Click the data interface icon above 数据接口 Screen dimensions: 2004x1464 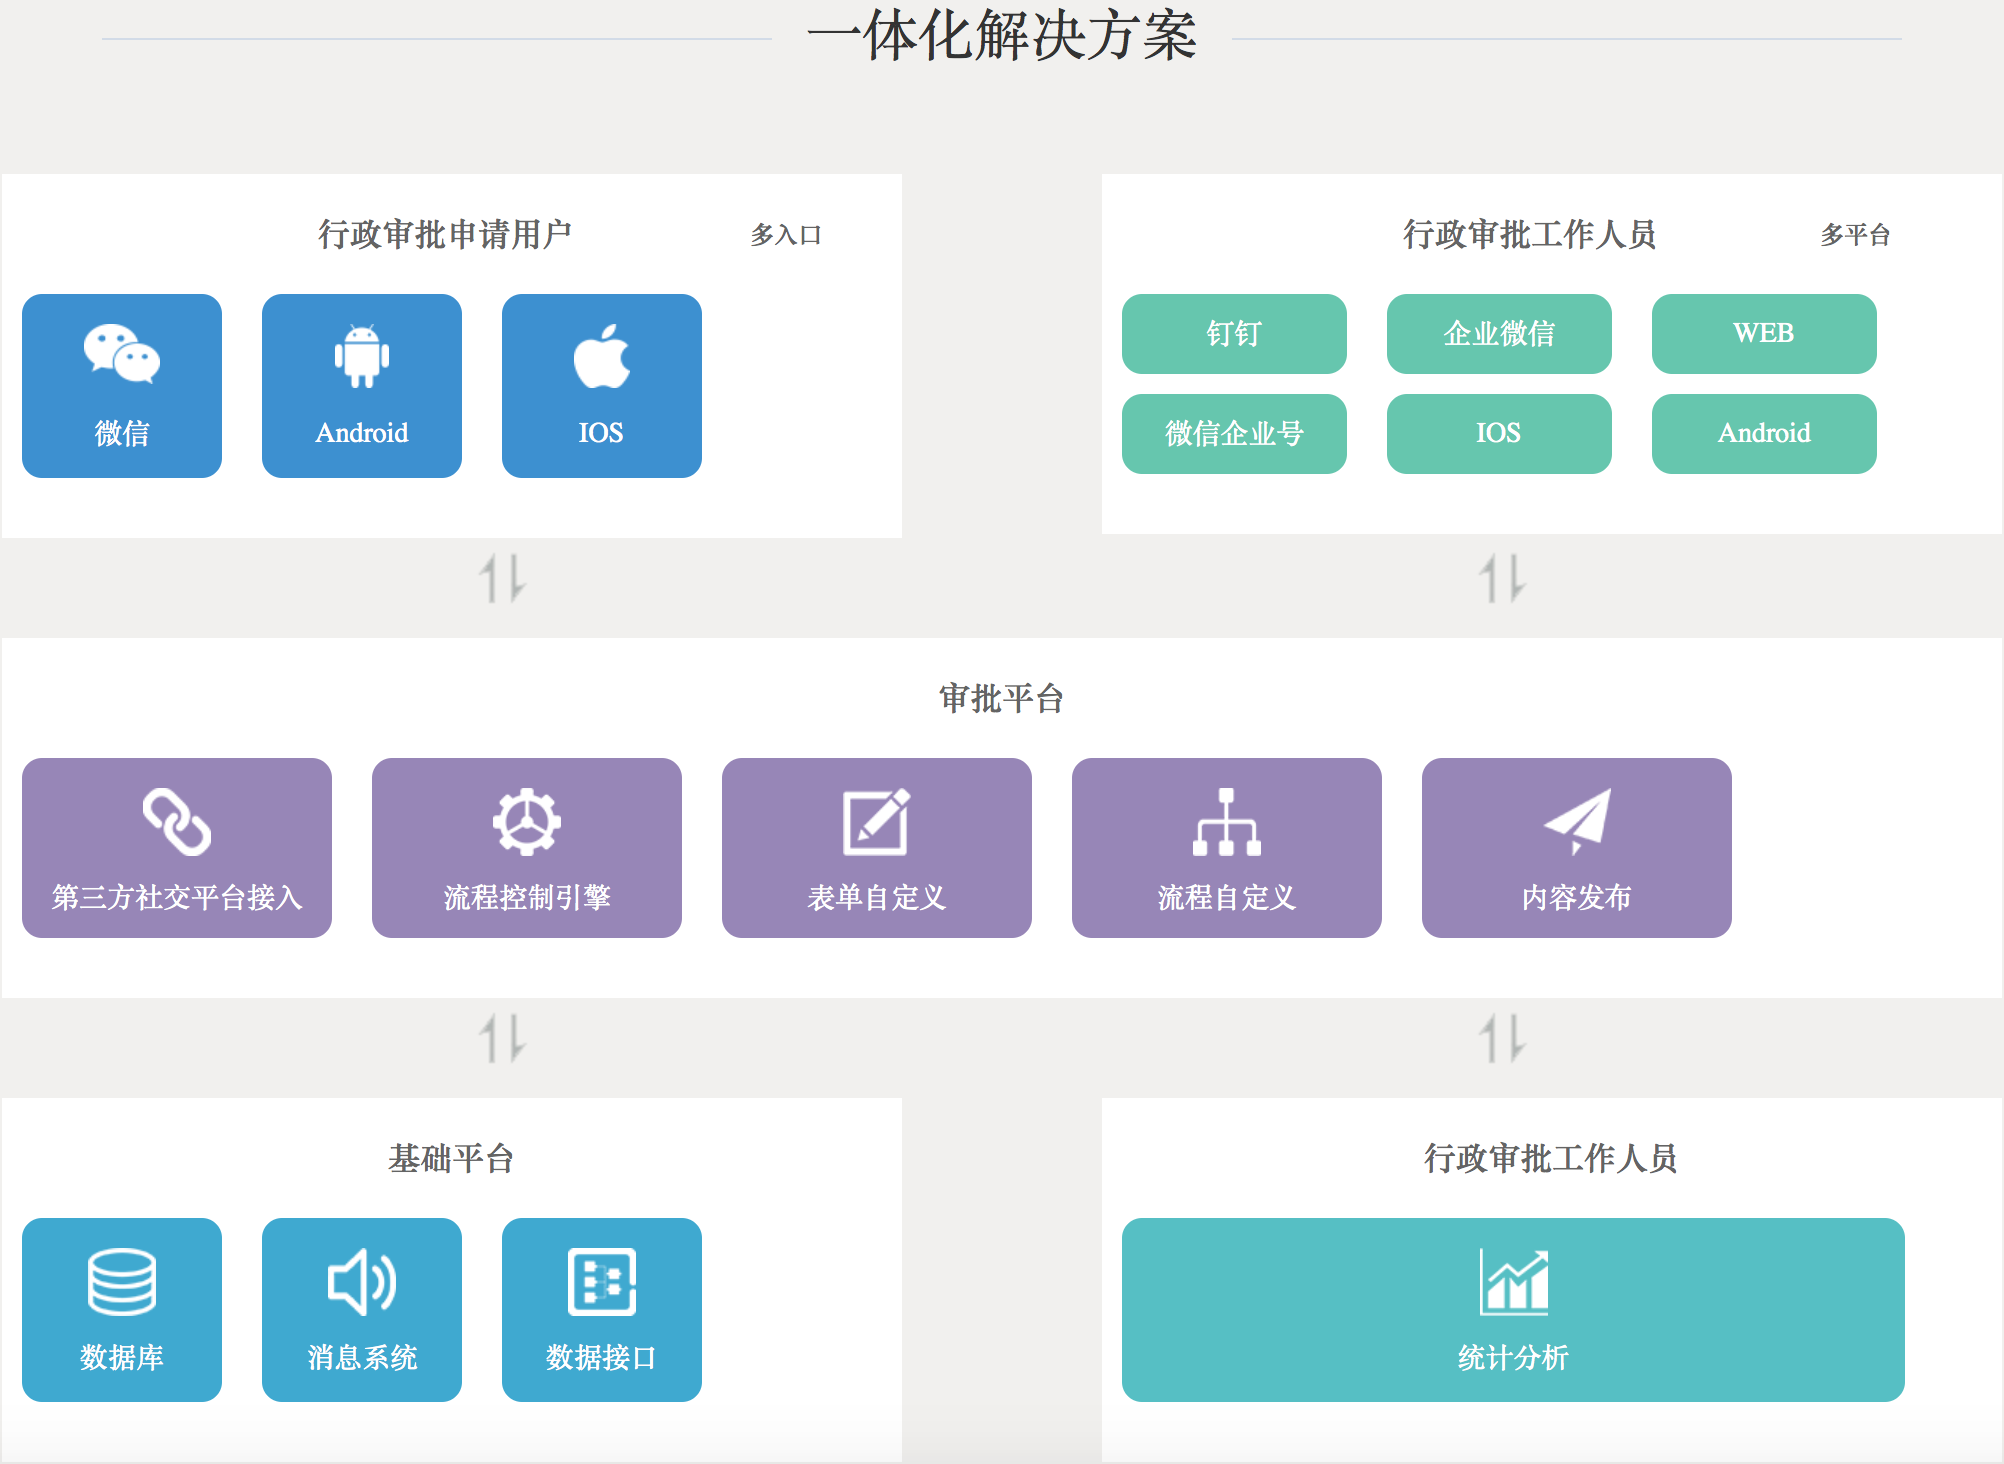(x=602, y=1282)
